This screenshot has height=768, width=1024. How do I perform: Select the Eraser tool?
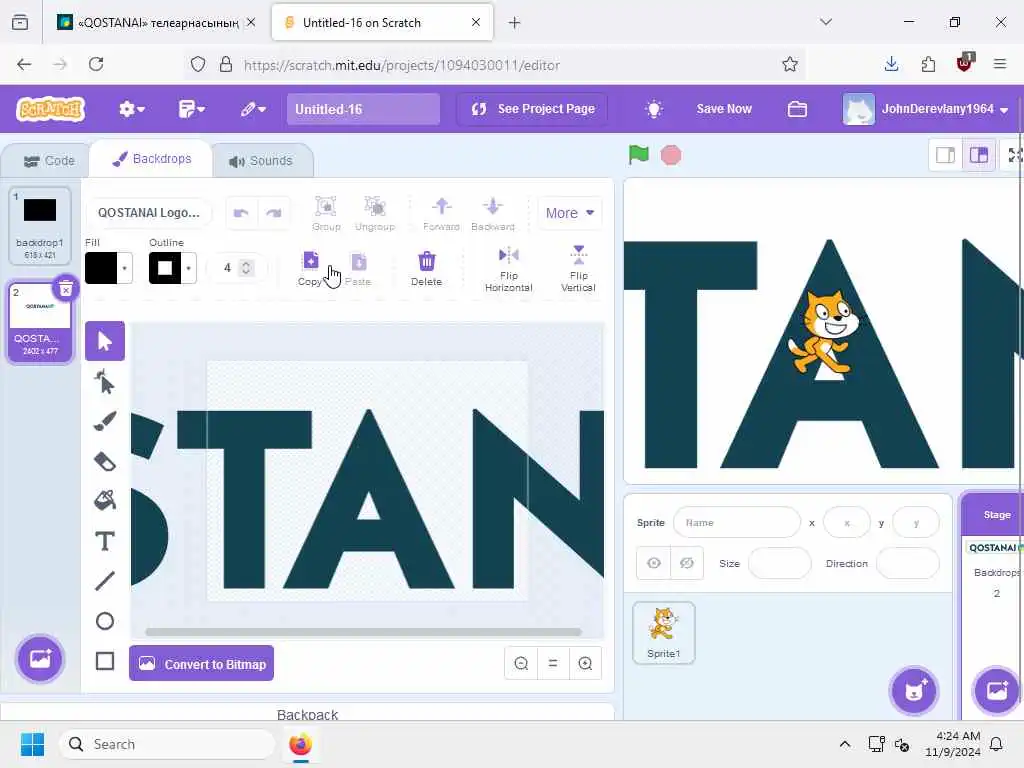click(x=104, y=462)
